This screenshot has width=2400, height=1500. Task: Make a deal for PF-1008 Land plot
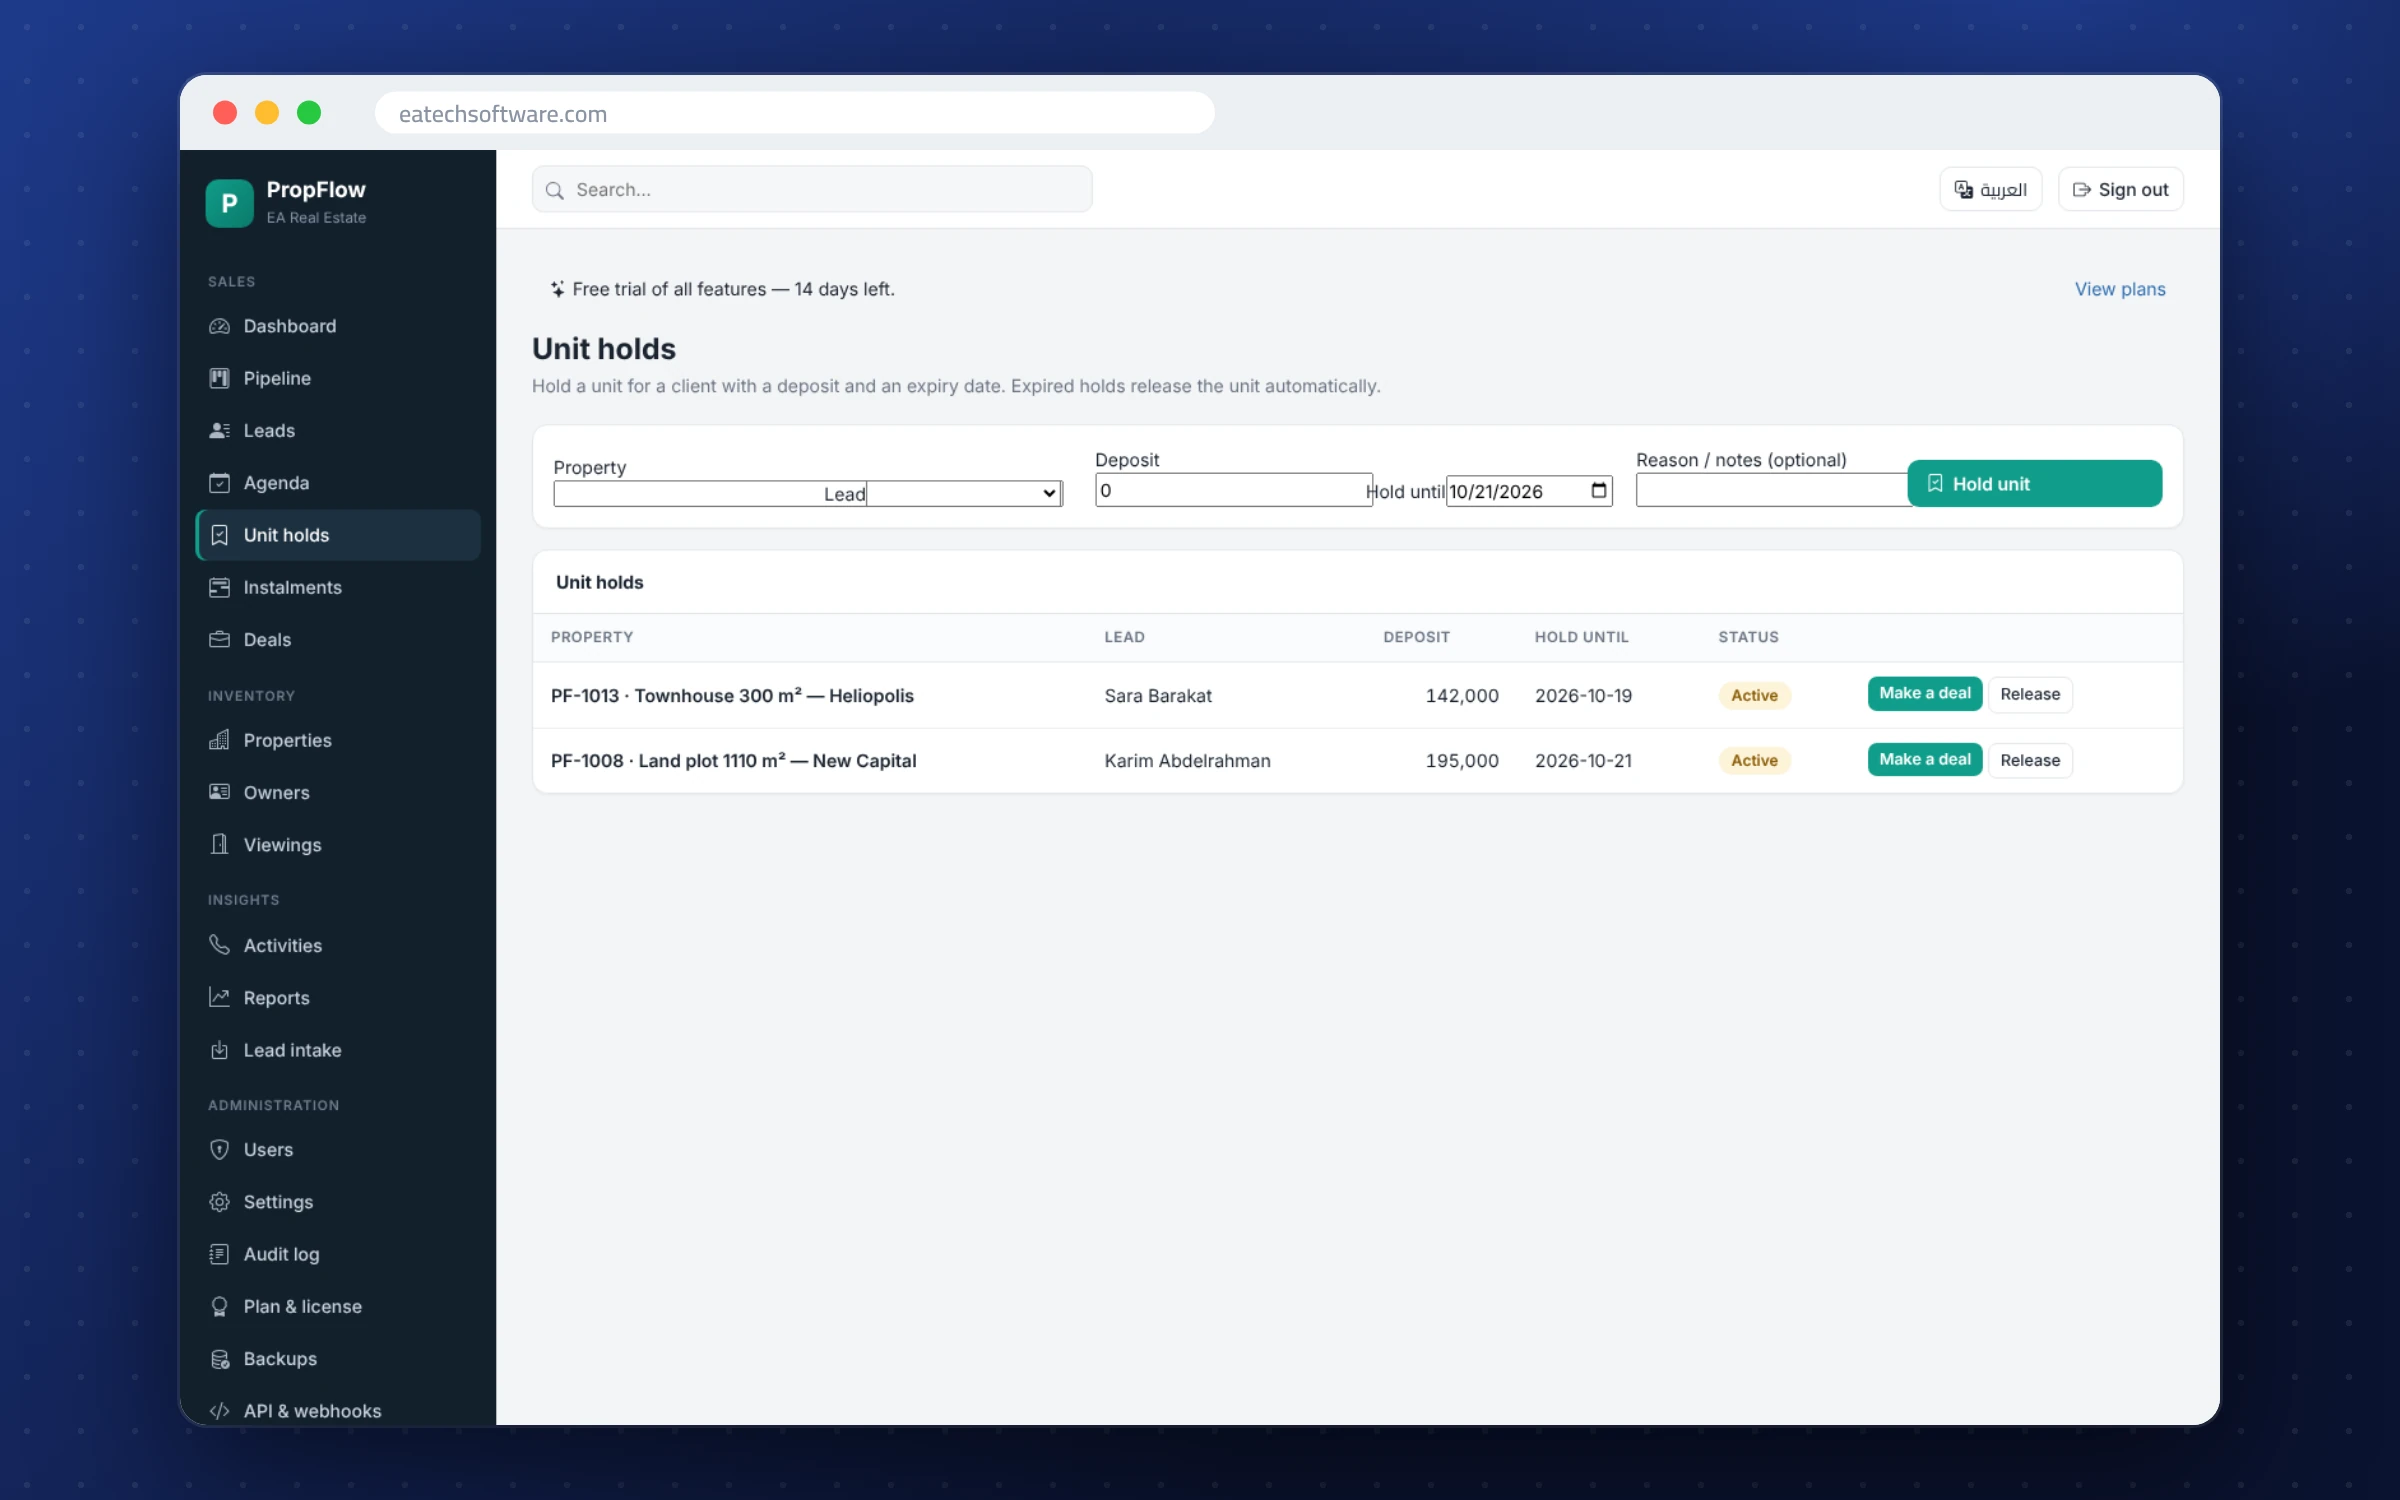(x=1924, y=759)
